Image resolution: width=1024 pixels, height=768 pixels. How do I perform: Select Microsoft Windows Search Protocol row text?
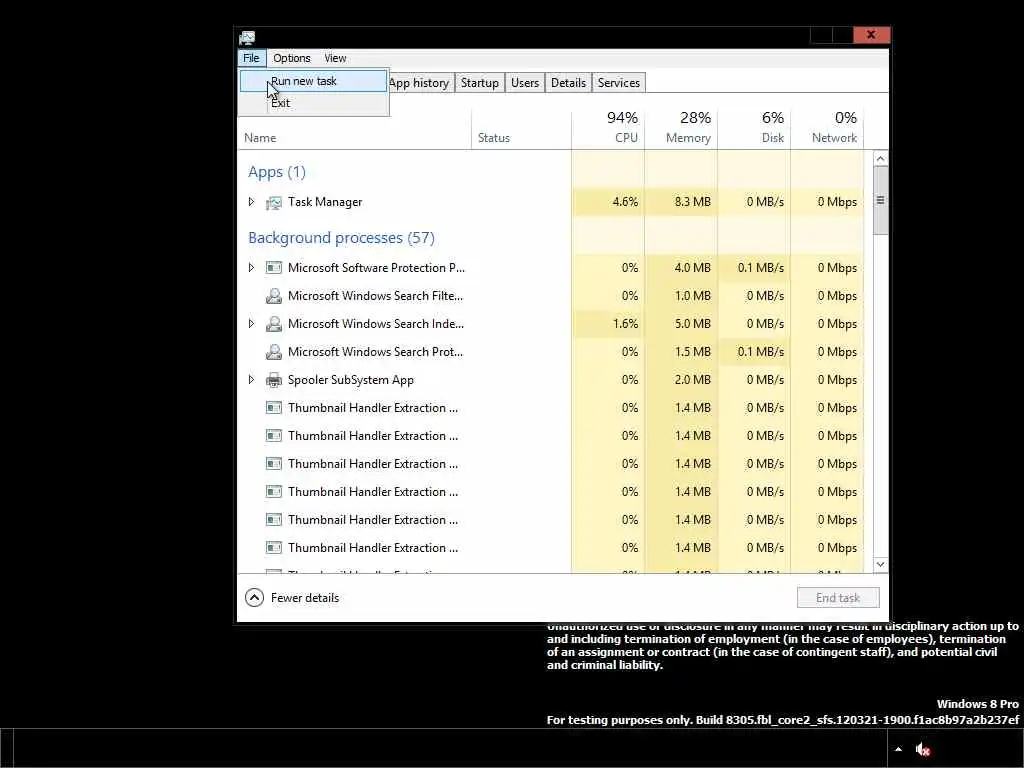376,352
